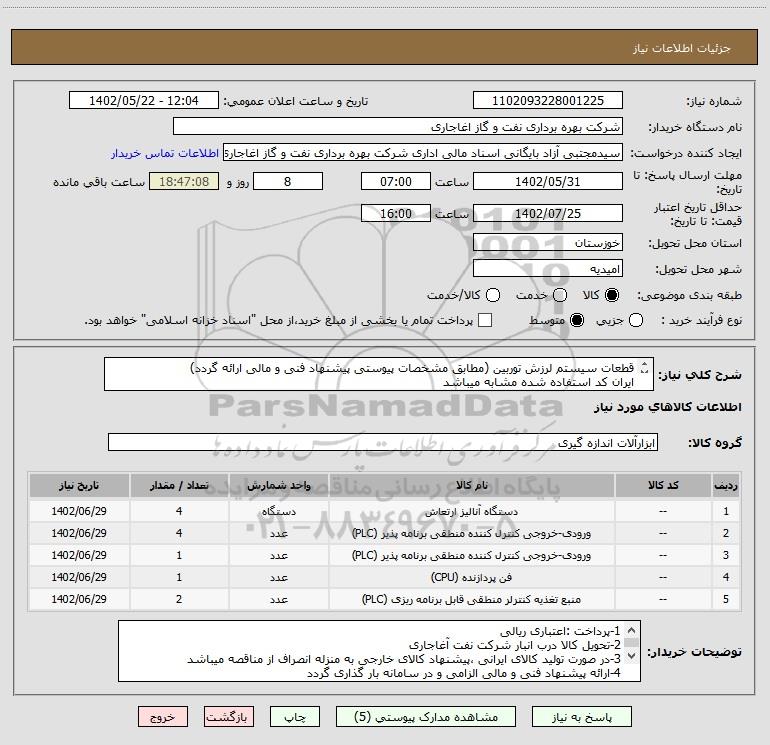
Task: Click the price validity date 1402/07/25
Action: point(548,213)
